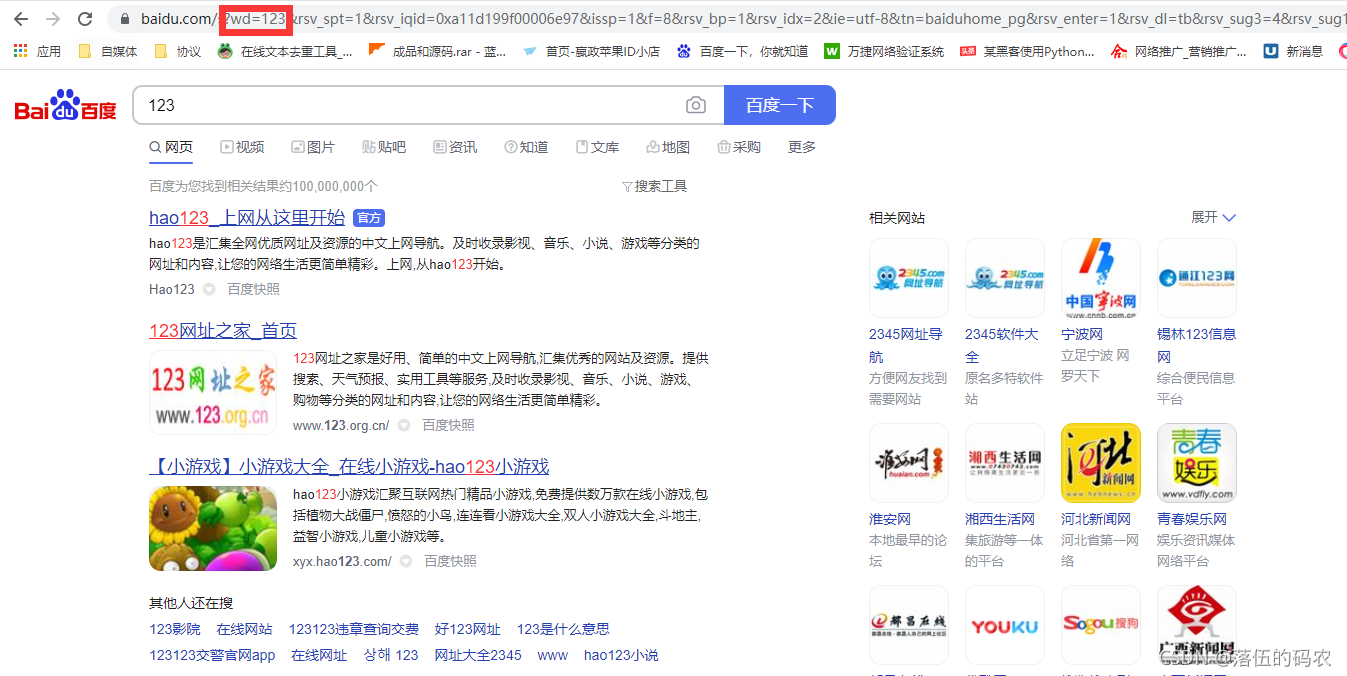The image size is (1347, 676).
Task: Open the 更多 search categories
Action: tap(802, 147)
